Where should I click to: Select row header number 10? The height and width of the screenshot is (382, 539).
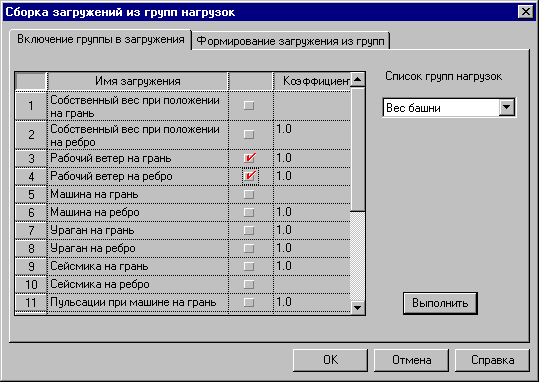(x=31, y=284)
